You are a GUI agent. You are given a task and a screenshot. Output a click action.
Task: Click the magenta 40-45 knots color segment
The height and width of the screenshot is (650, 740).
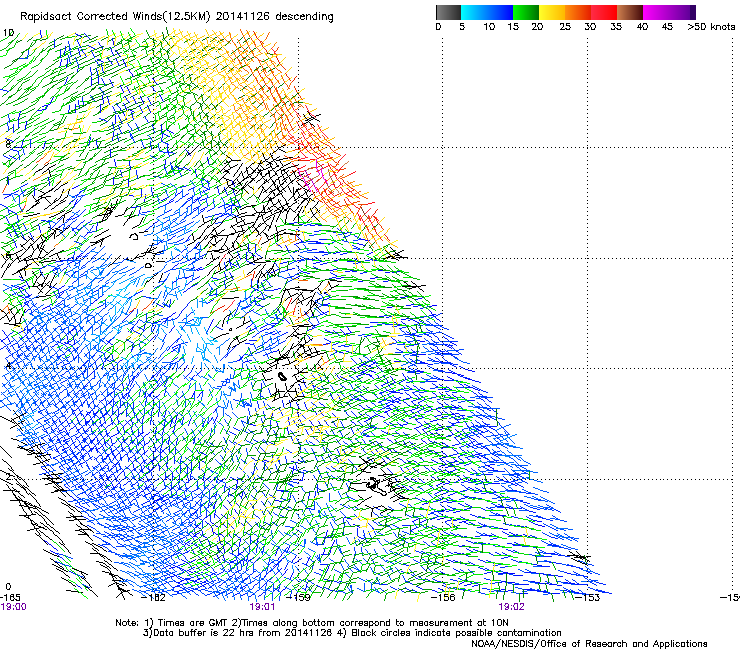pos(656,12)
